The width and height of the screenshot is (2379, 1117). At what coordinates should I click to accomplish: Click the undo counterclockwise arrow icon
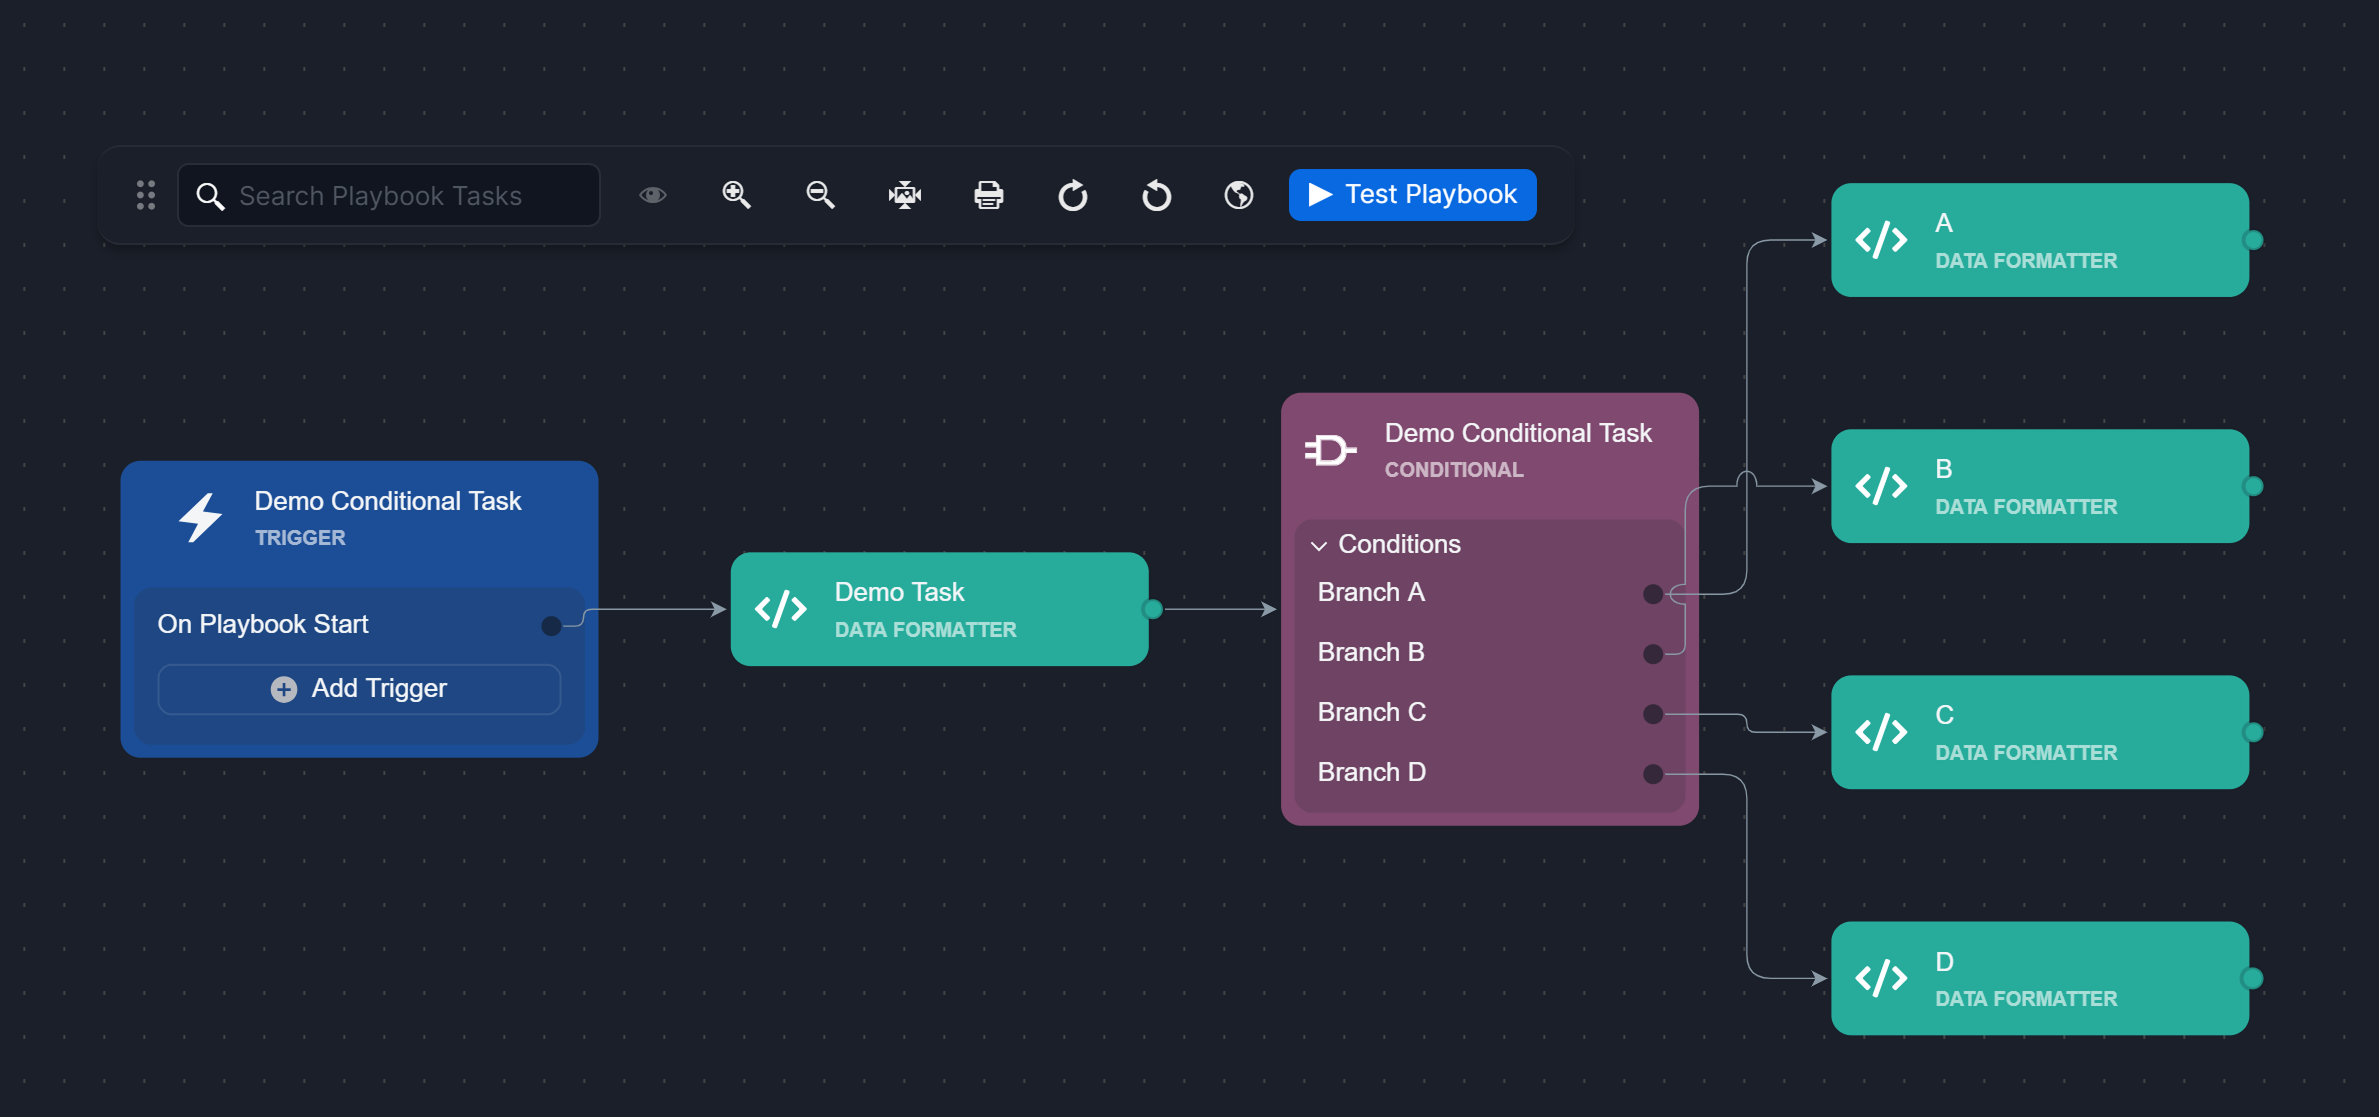(1156, 195)
